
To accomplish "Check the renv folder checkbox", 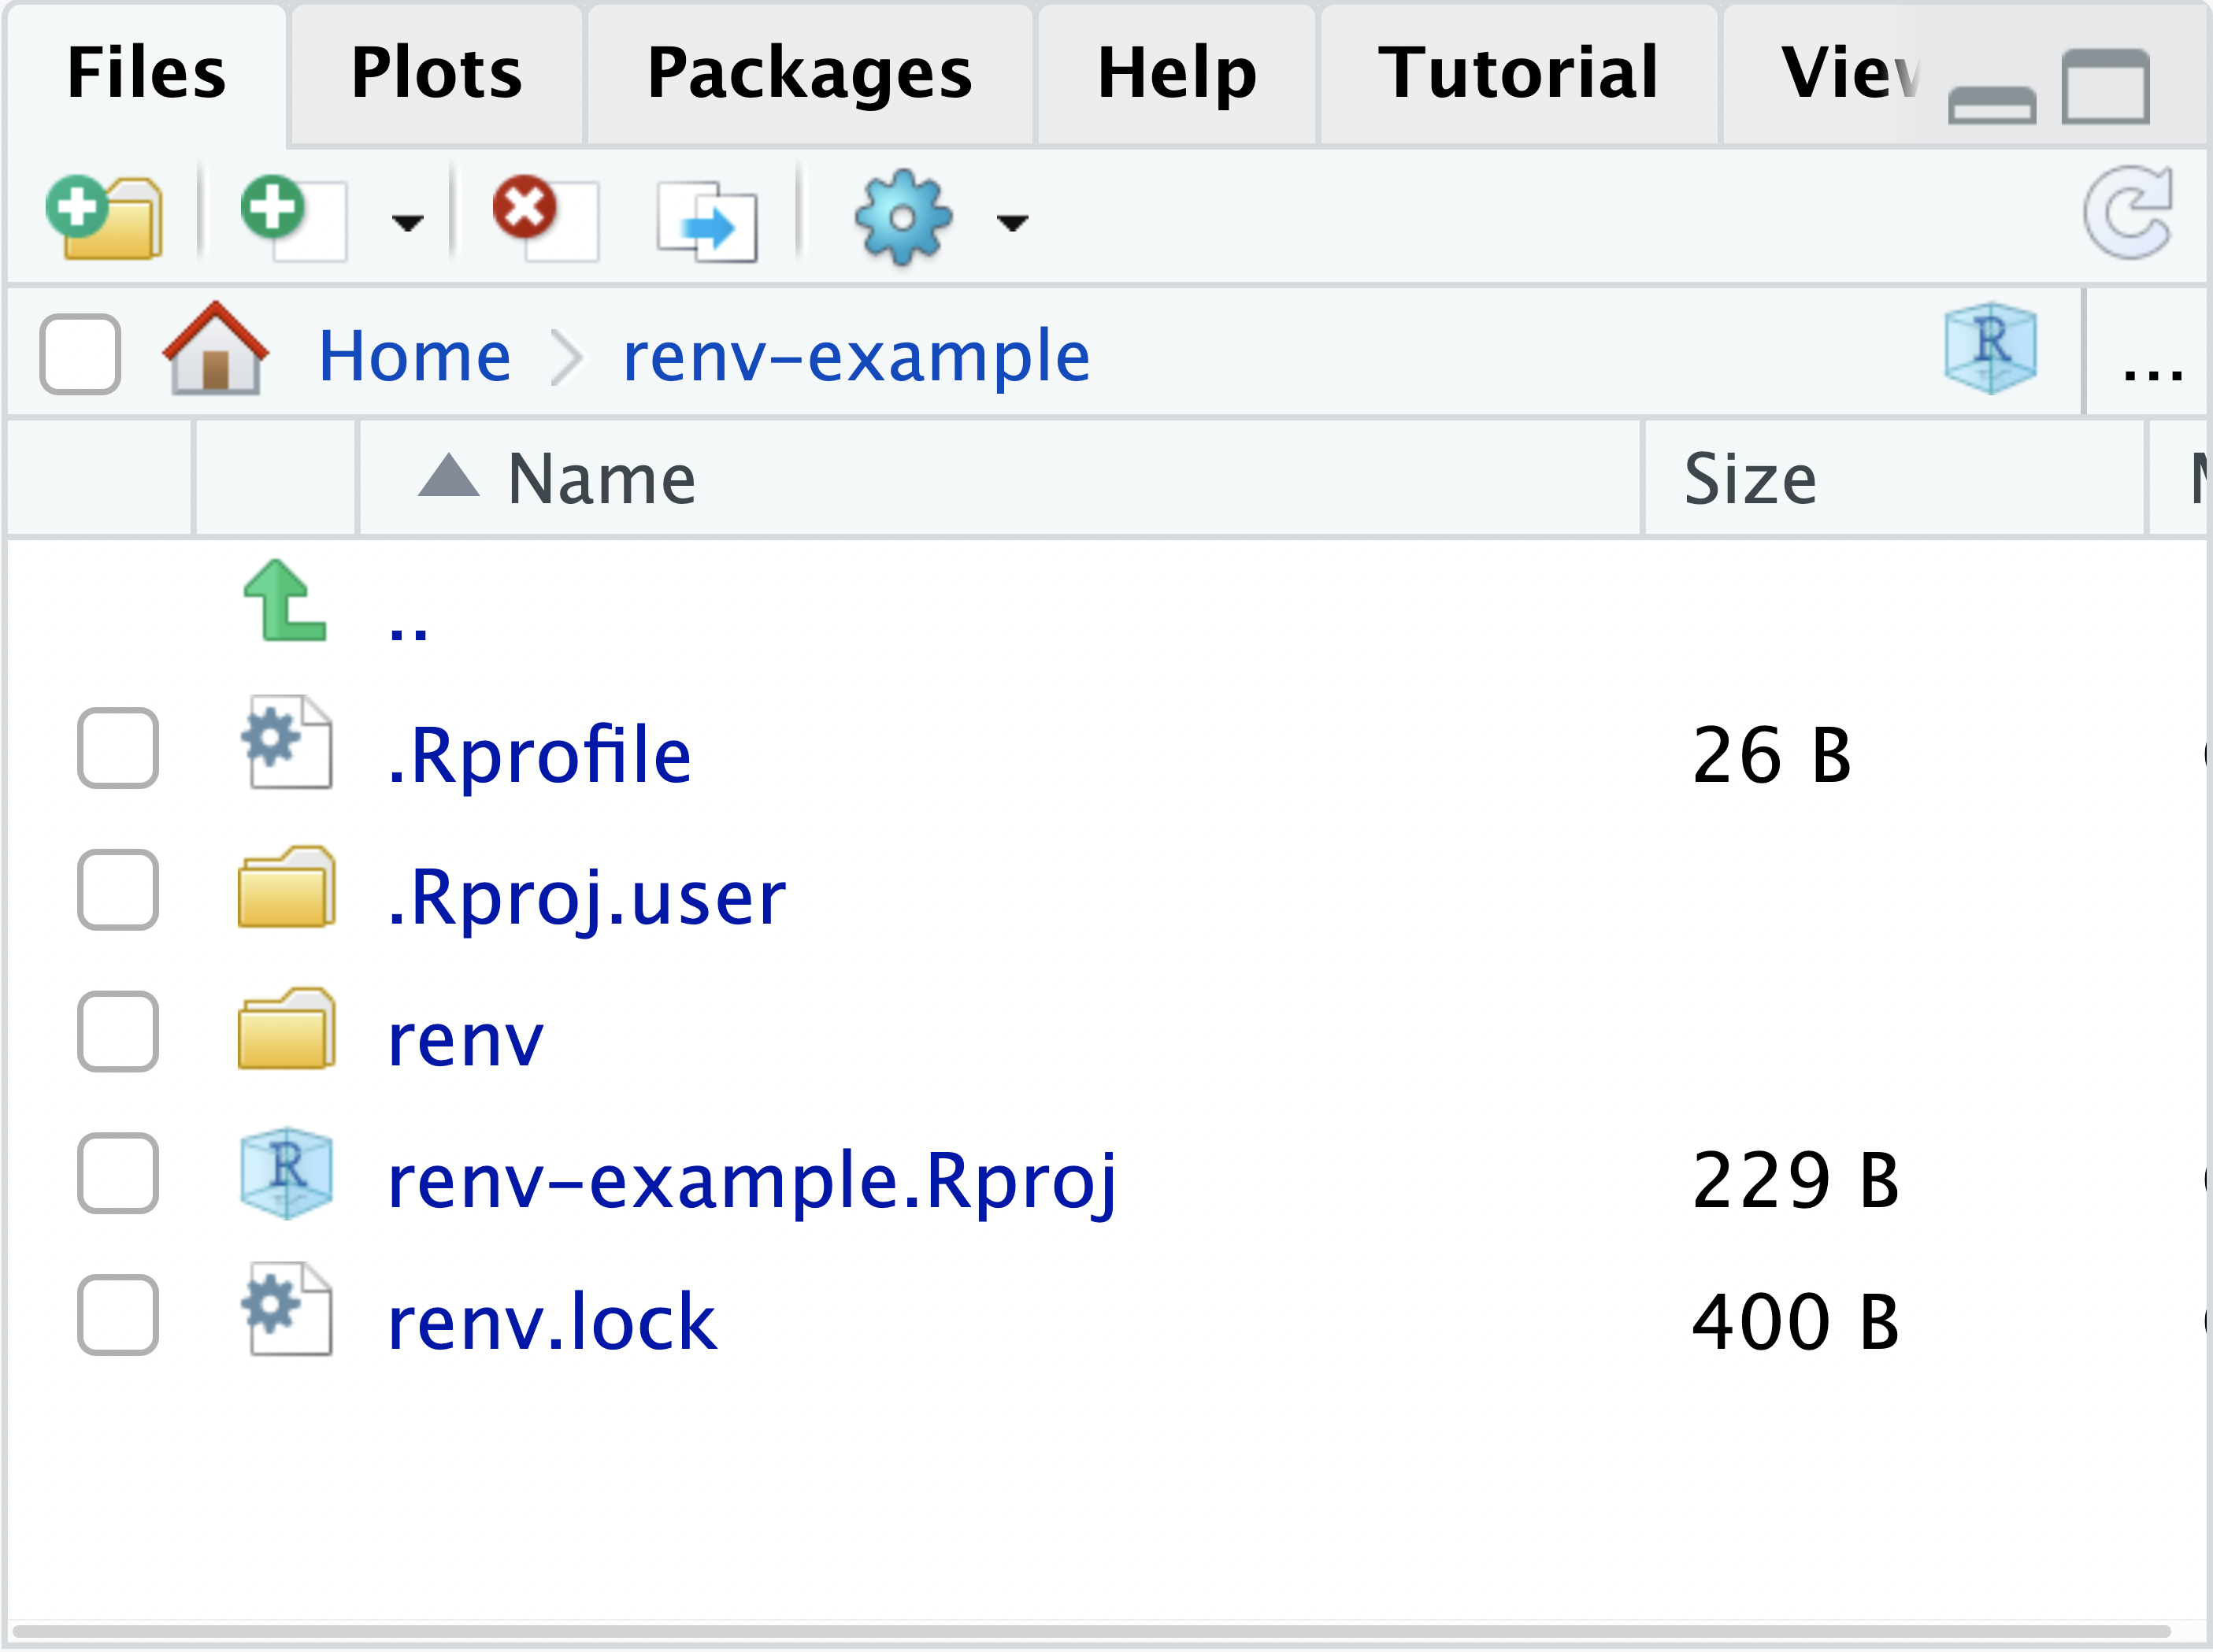I will point(118,1031).
